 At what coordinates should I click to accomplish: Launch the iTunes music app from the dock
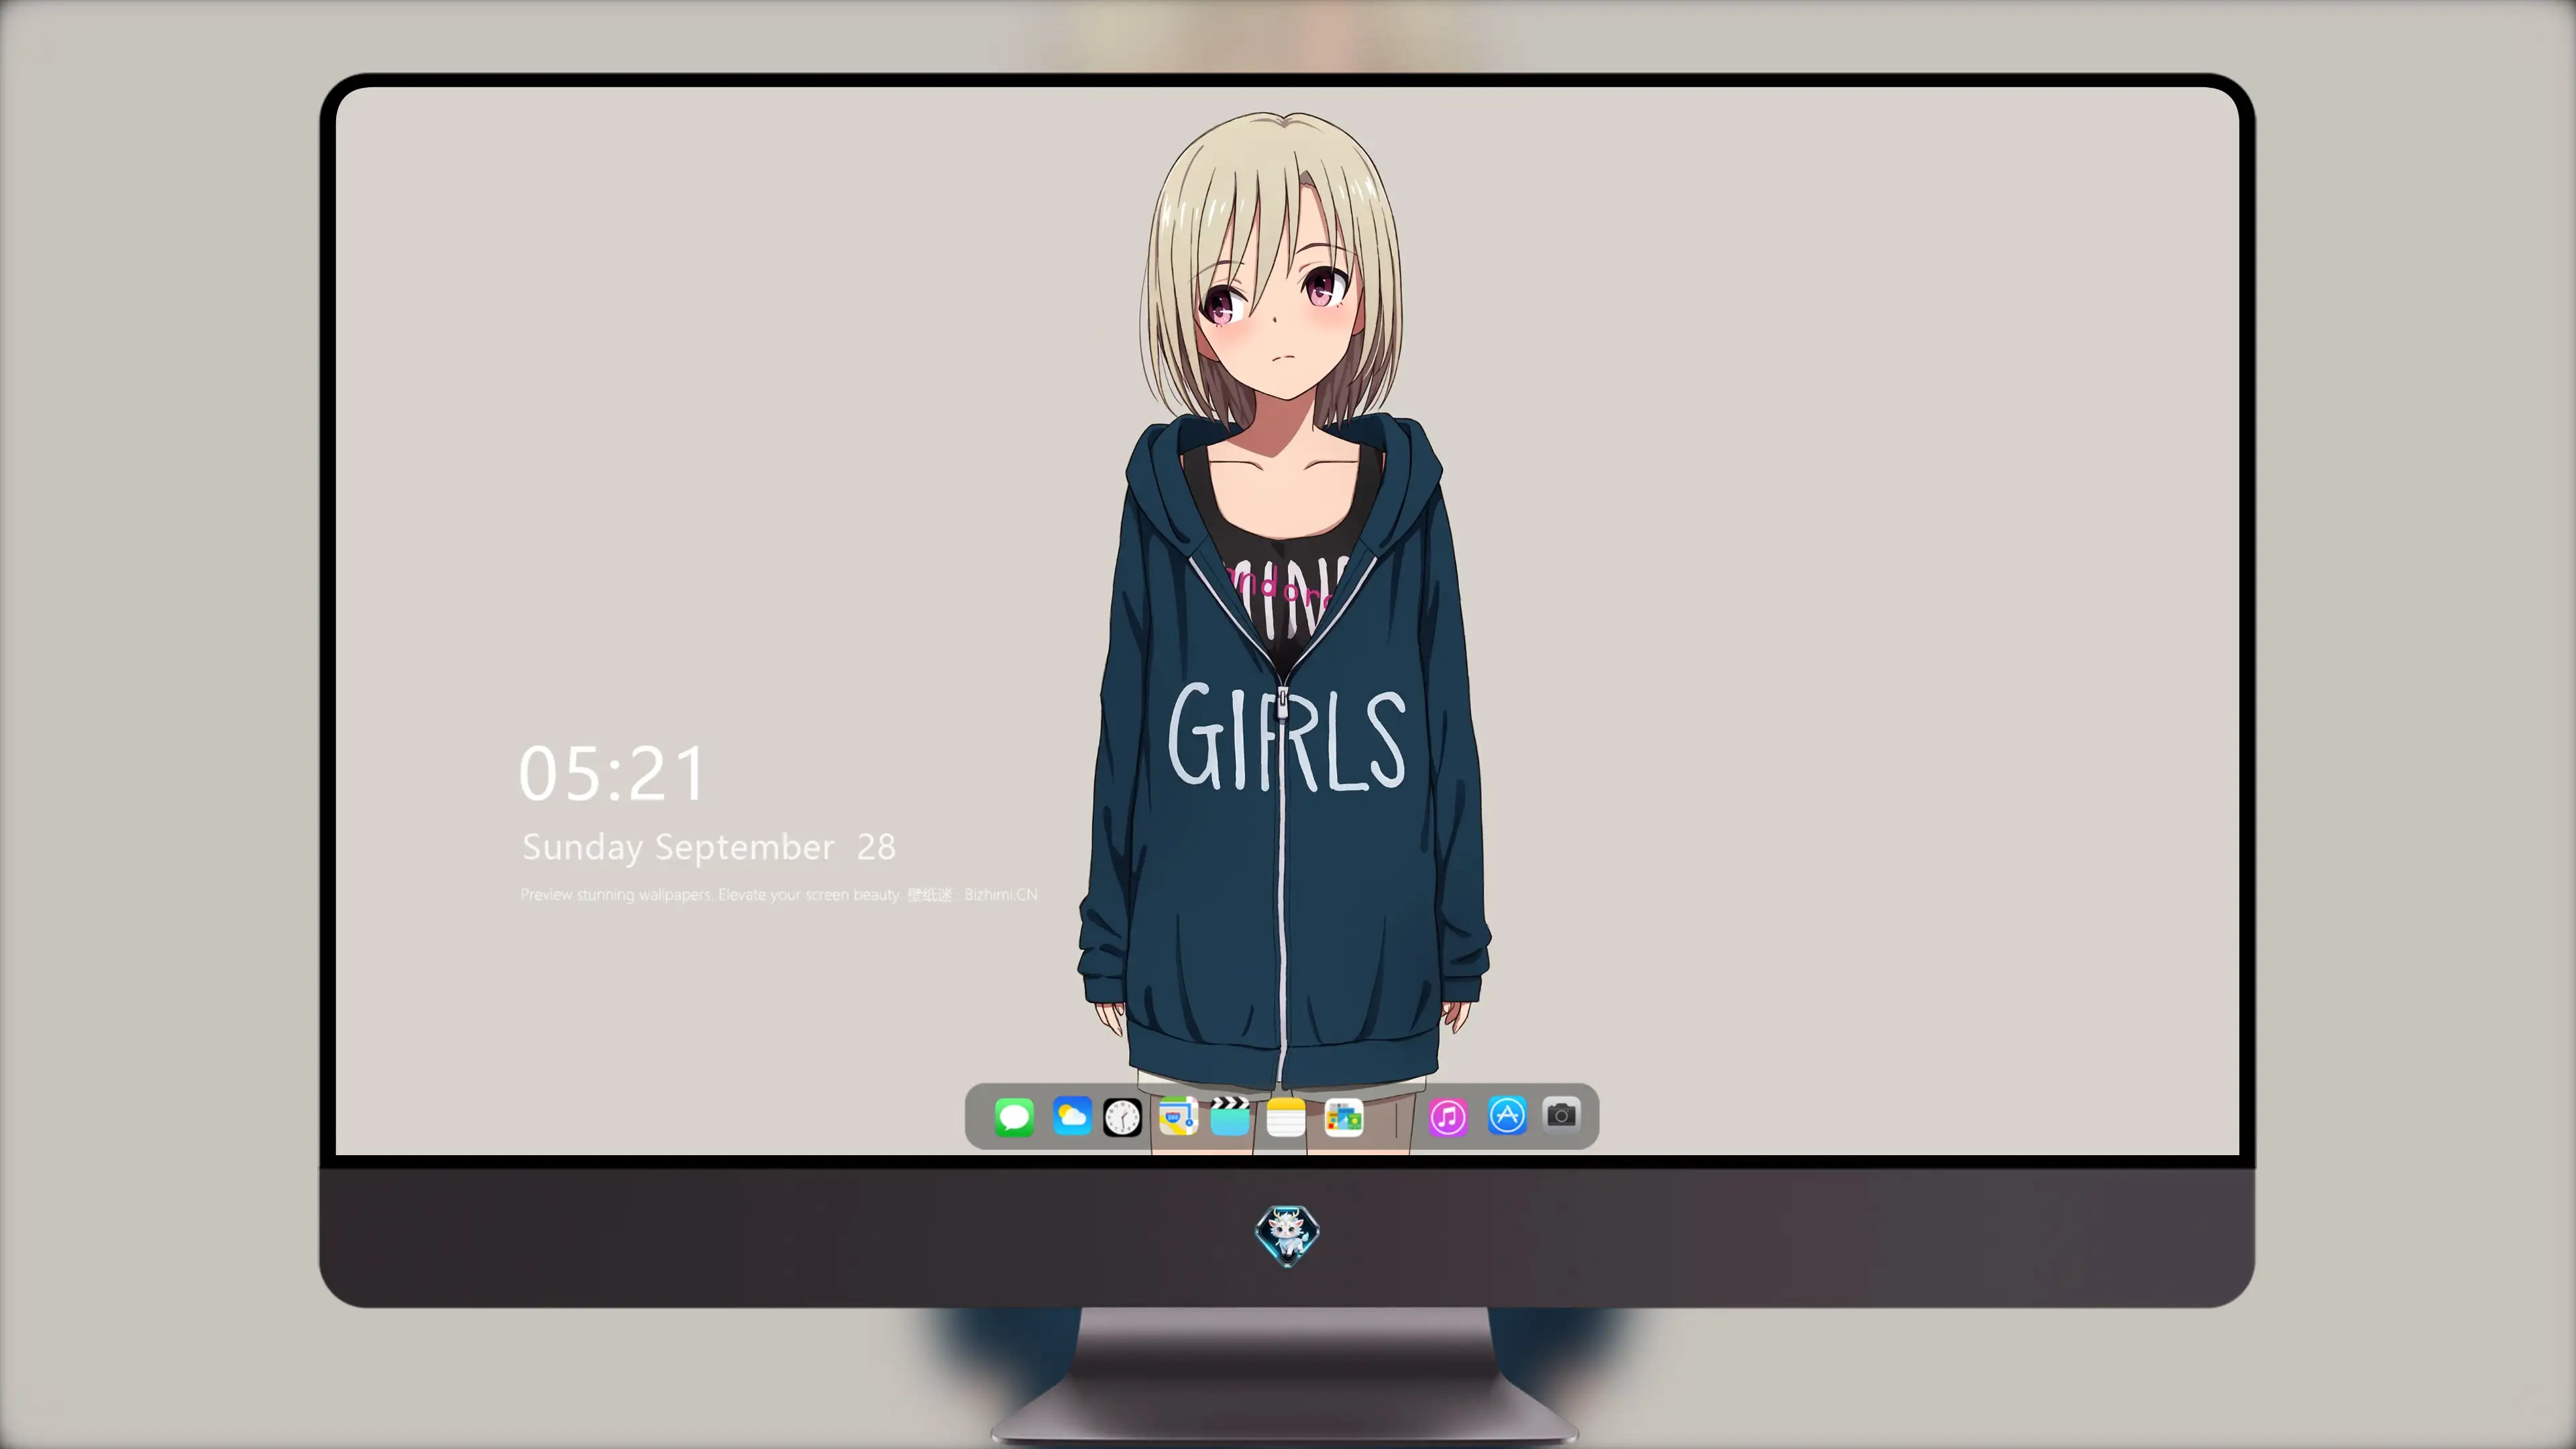pos(1448,1117)
